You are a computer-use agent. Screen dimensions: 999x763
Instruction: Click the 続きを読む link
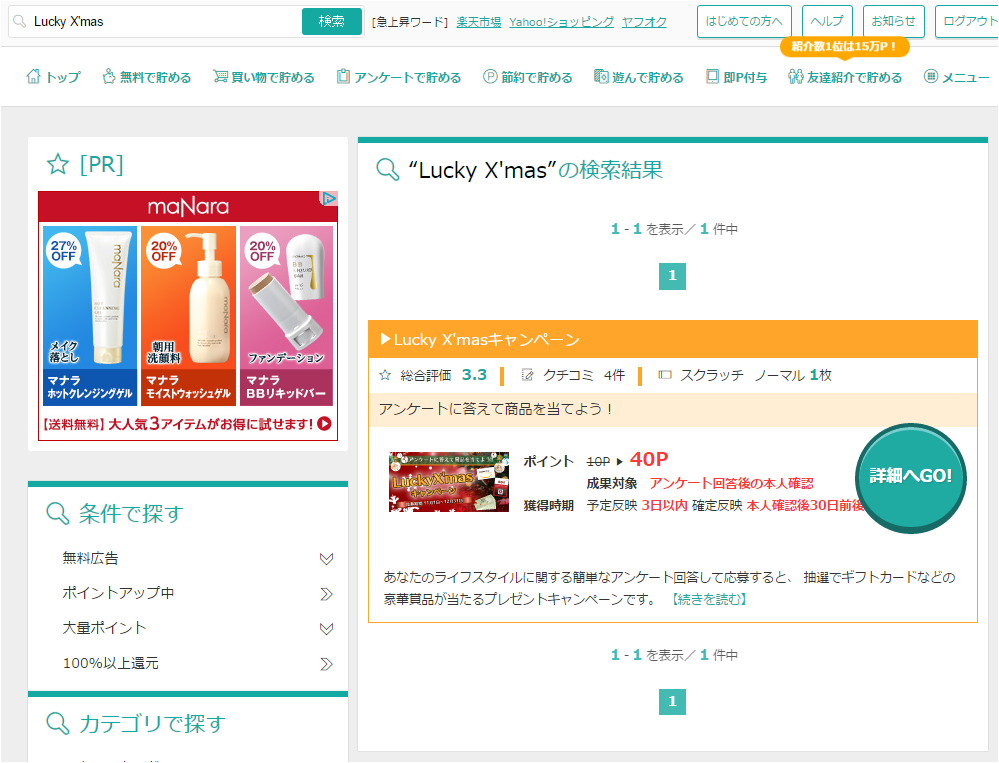[x=708, y=599]
